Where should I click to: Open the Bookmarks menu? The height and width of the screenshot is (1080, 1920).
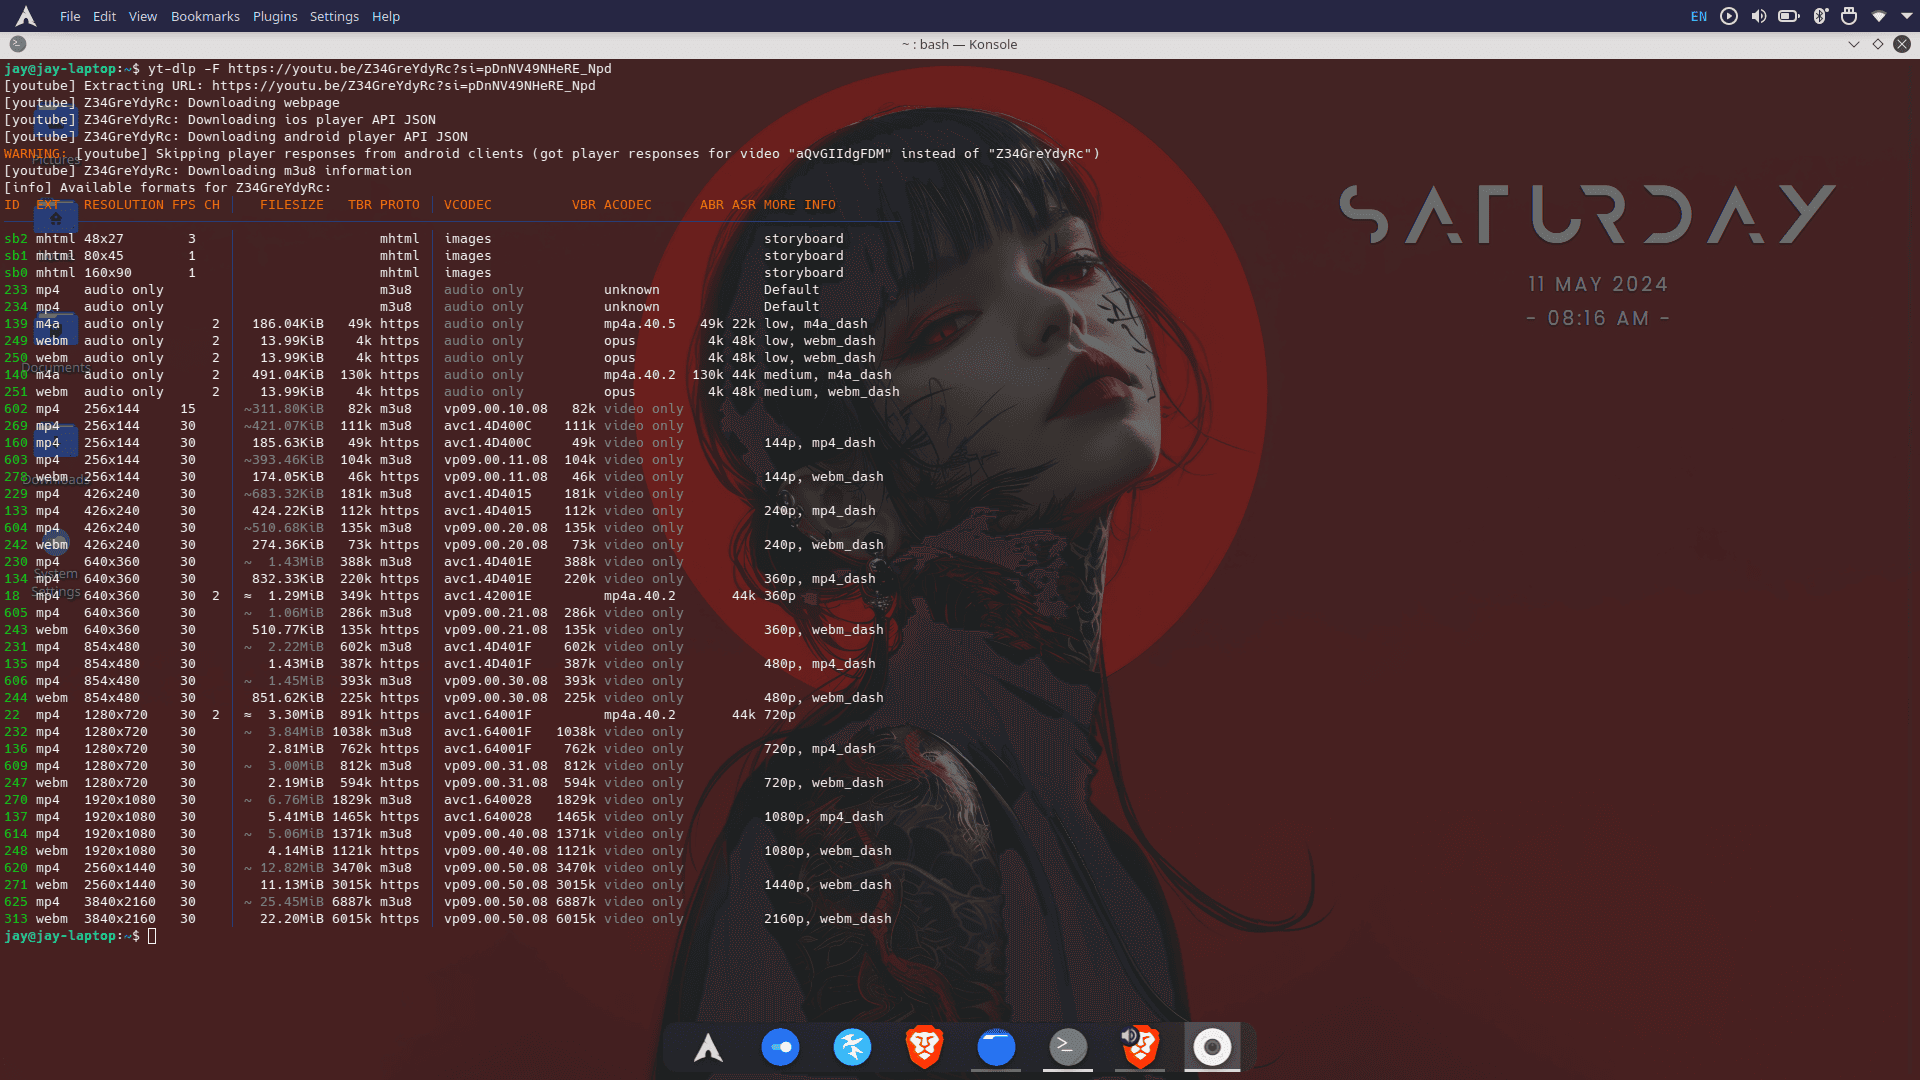(205, 16)
